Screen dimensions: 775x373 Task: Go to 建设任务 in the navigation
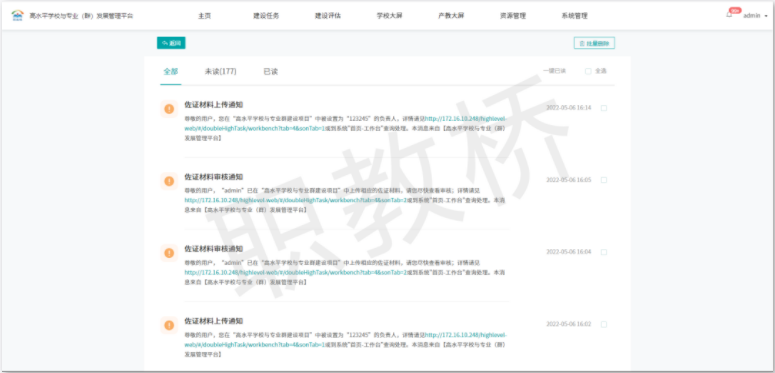pos(266,16)
